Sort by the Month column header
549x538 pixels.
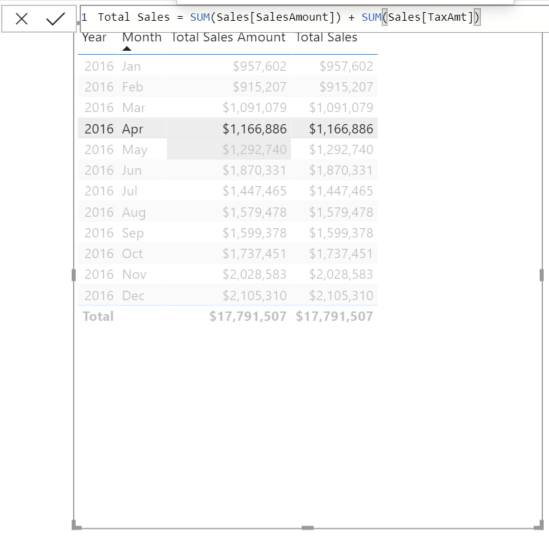pyautogui.click(x=142, y=37)
